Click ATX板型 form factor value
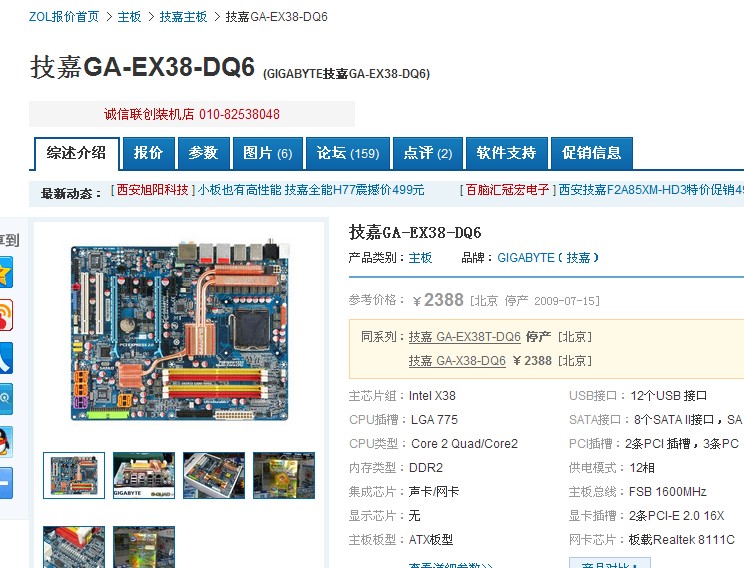 click(x=431, y=540)
